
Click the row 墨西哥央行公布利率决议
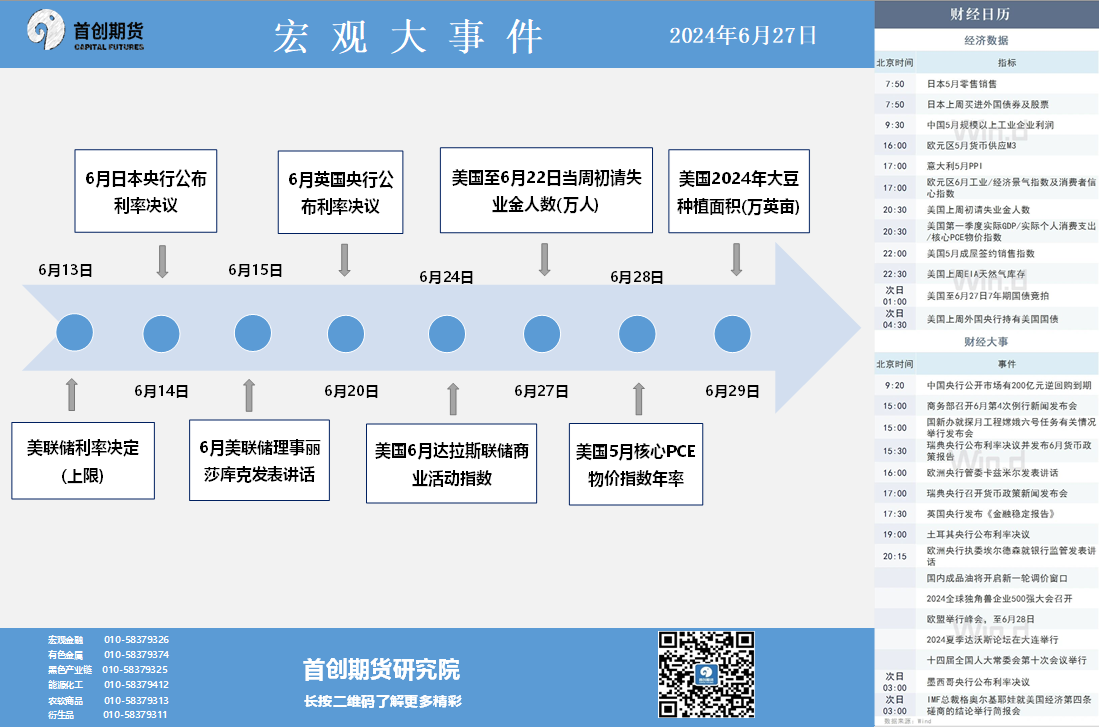click(986, 681)
